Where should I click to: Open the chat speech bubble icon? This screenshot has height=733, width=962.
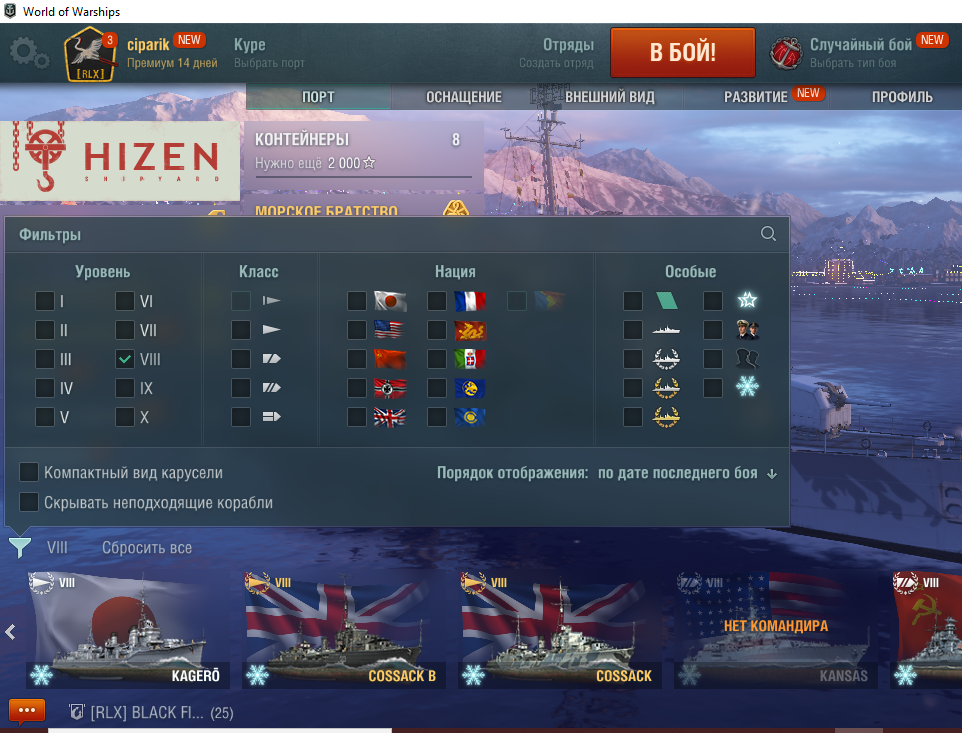click(x=27, y=712)
